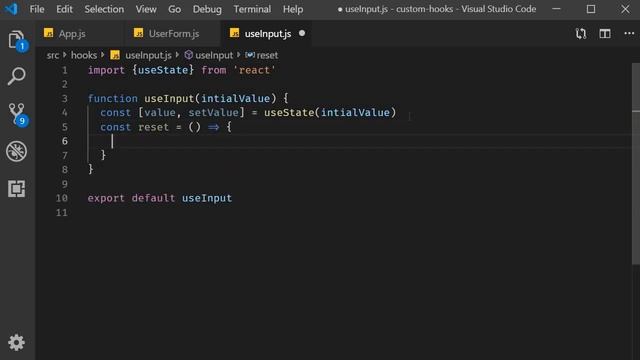This screenshot has width=640, height=360.
Task: Select the useInput.js tab
Action: [267, 33]
